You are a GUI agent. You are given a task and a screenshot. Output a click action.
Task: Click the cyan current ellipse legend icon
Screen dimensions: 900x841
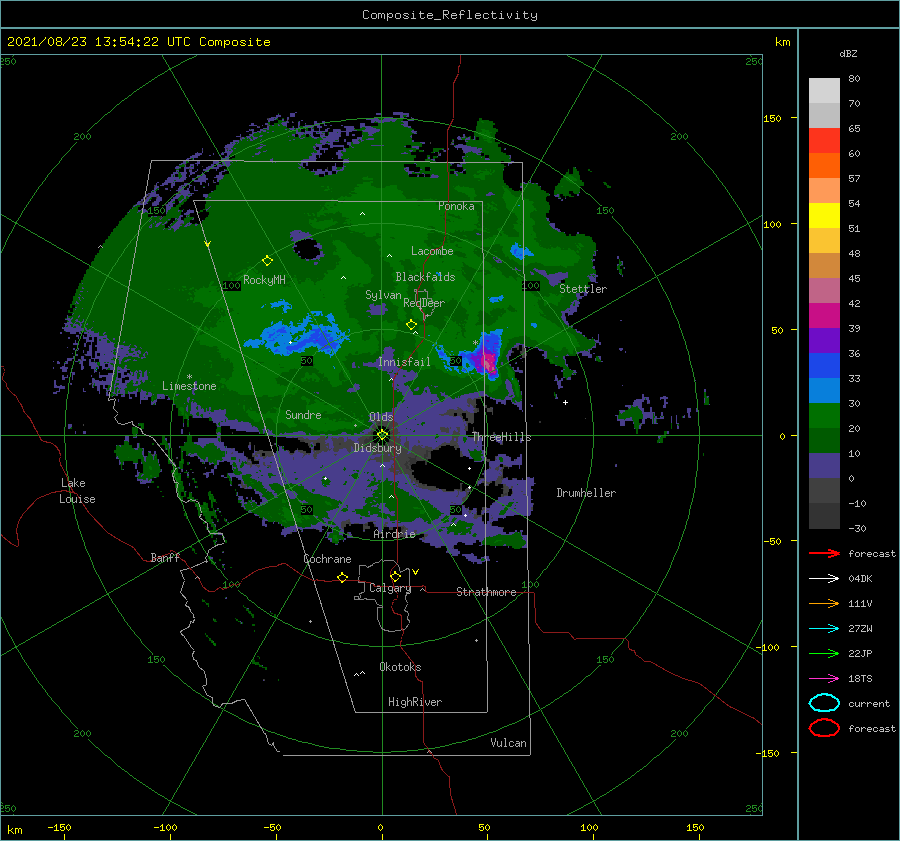pos(824,703)
